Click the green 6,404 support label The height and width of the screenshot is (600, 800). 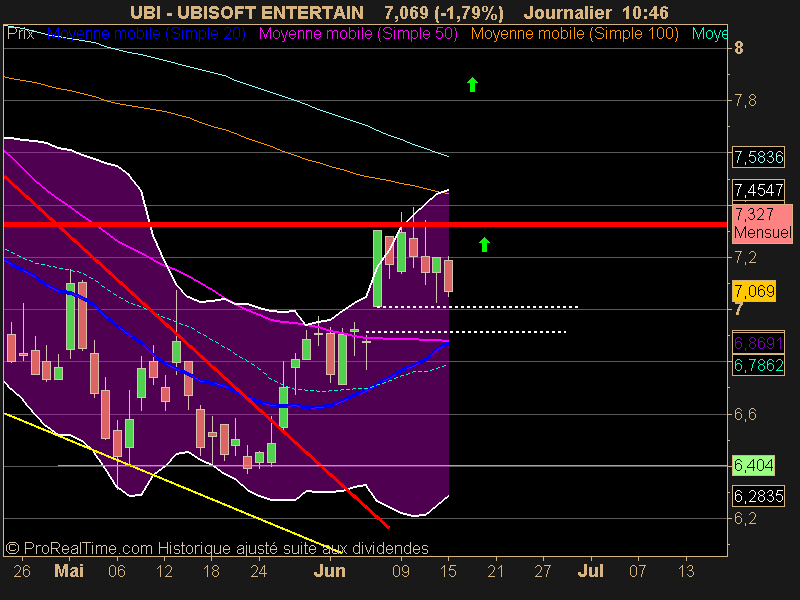click(754, 465)
